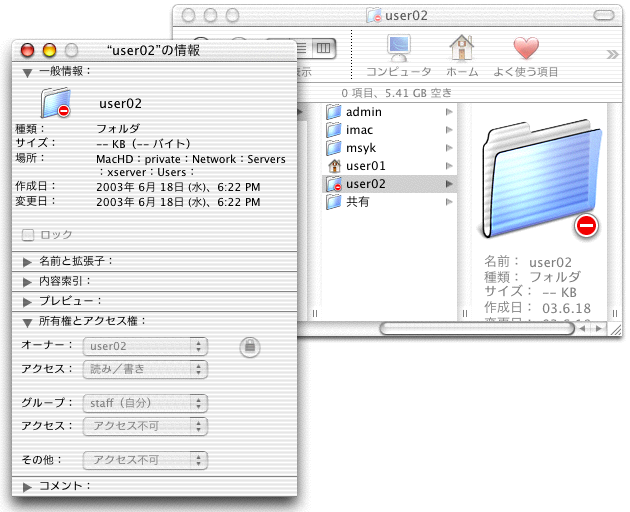This screenshot has width=630, height=512.
Task: Click the Computer icon in Finder toolbar
Action: point(398,48)
